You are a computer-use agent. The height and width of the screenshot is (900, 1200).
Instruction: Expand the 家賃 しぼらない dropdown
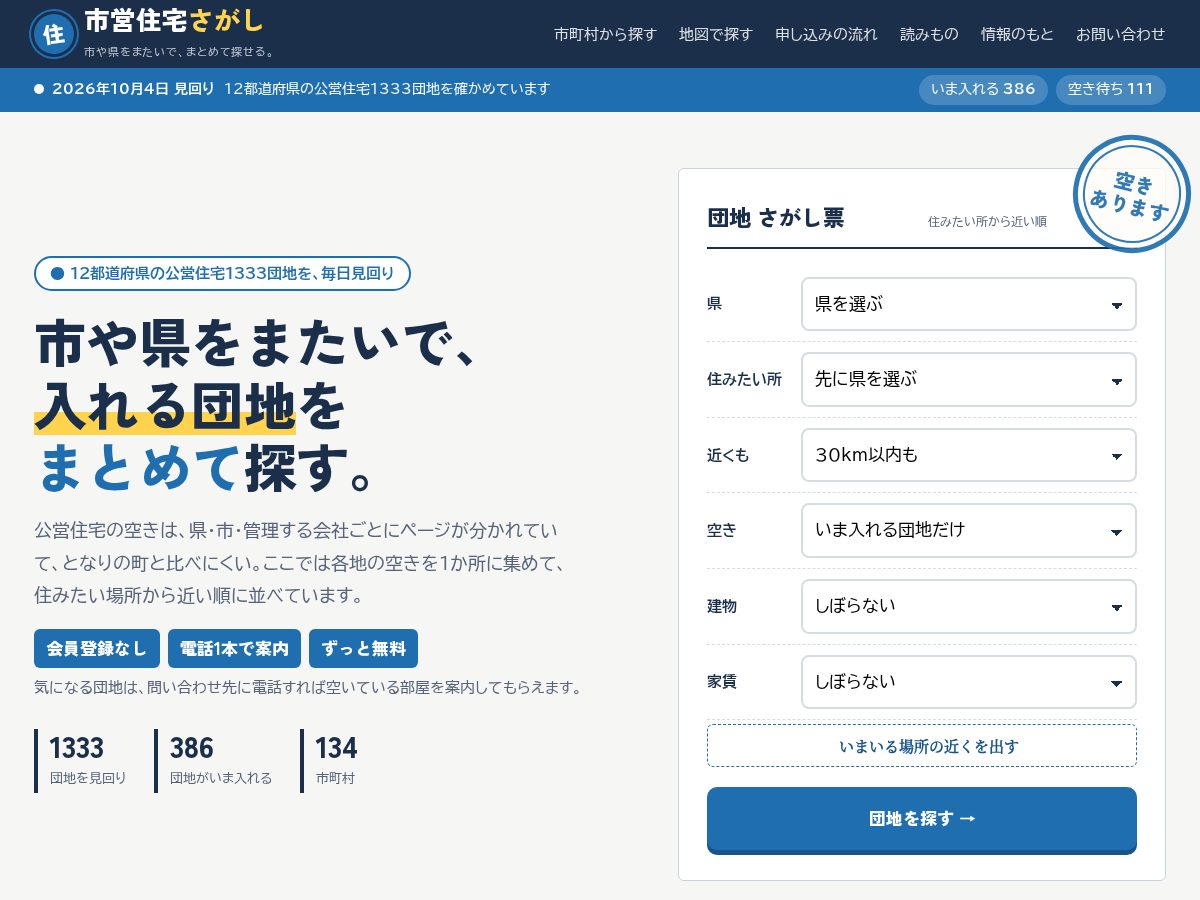969,682
